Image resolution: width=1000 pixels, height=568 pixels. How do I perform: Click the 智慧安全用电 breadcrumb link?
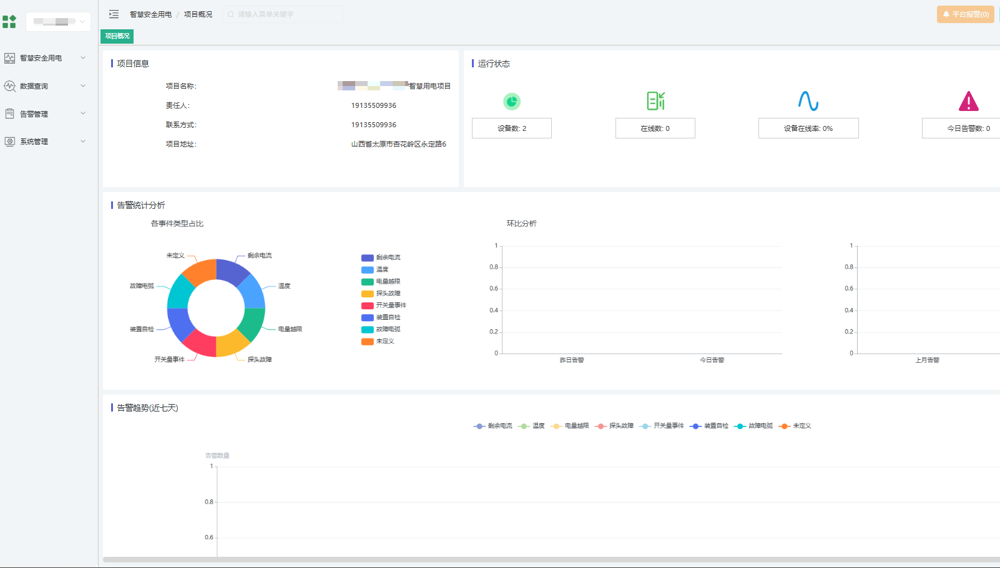[150, 15]
